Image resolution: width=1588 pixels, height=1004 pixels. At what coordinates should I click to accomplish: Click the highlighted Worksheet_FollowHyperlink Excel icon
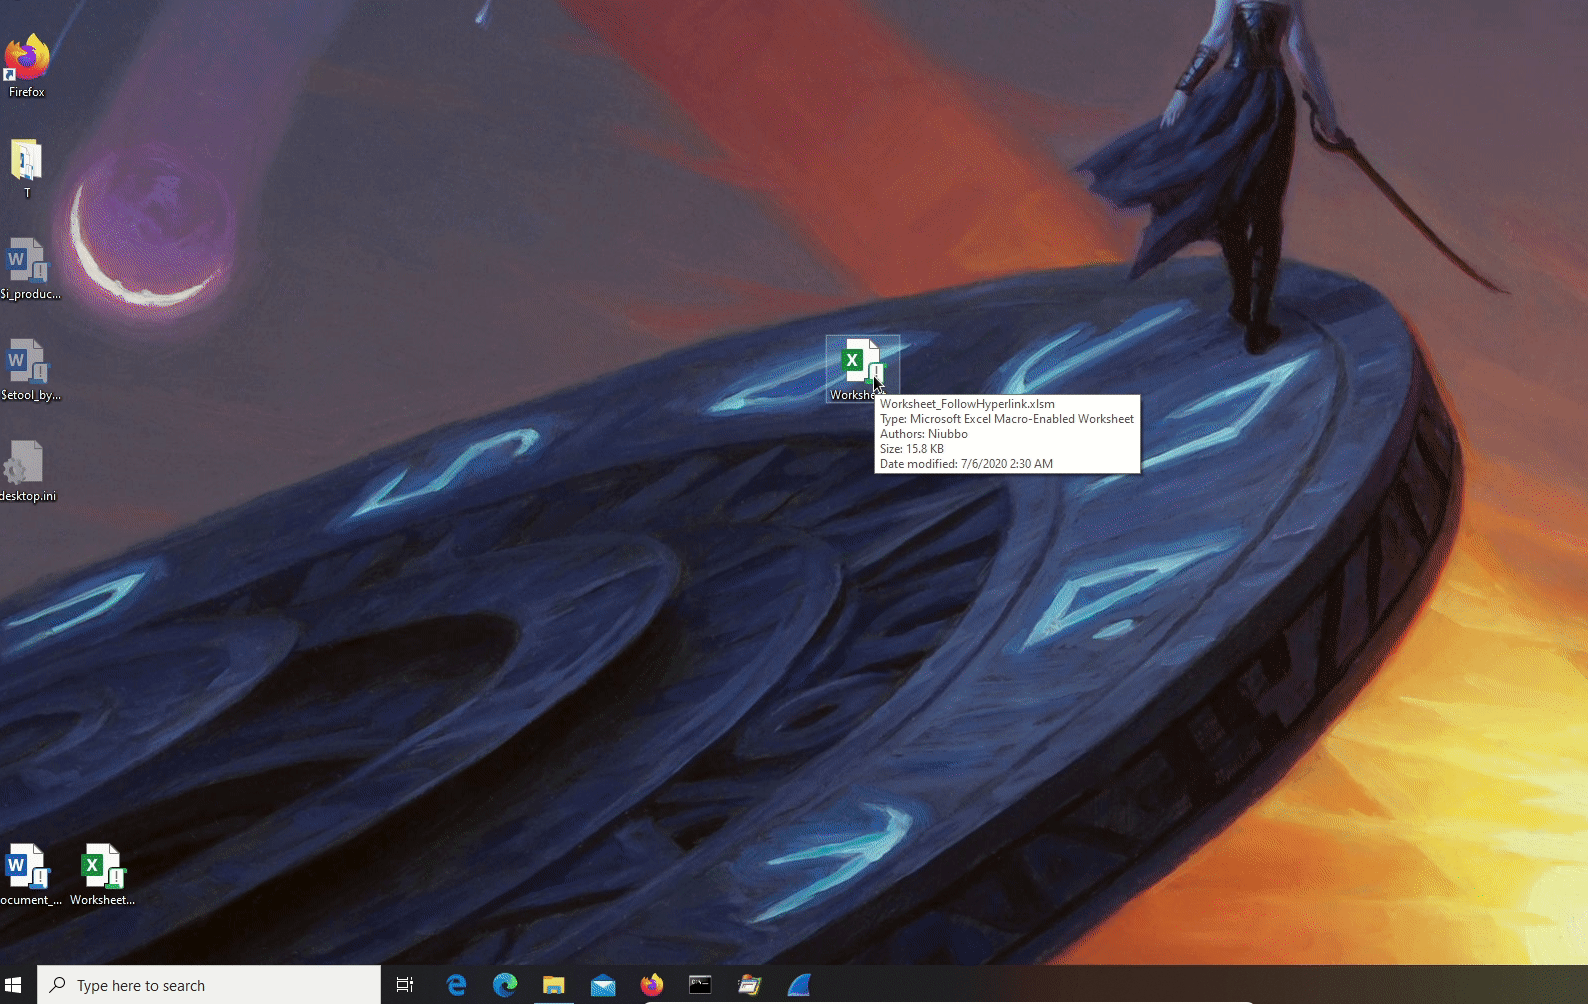[862, 369]
